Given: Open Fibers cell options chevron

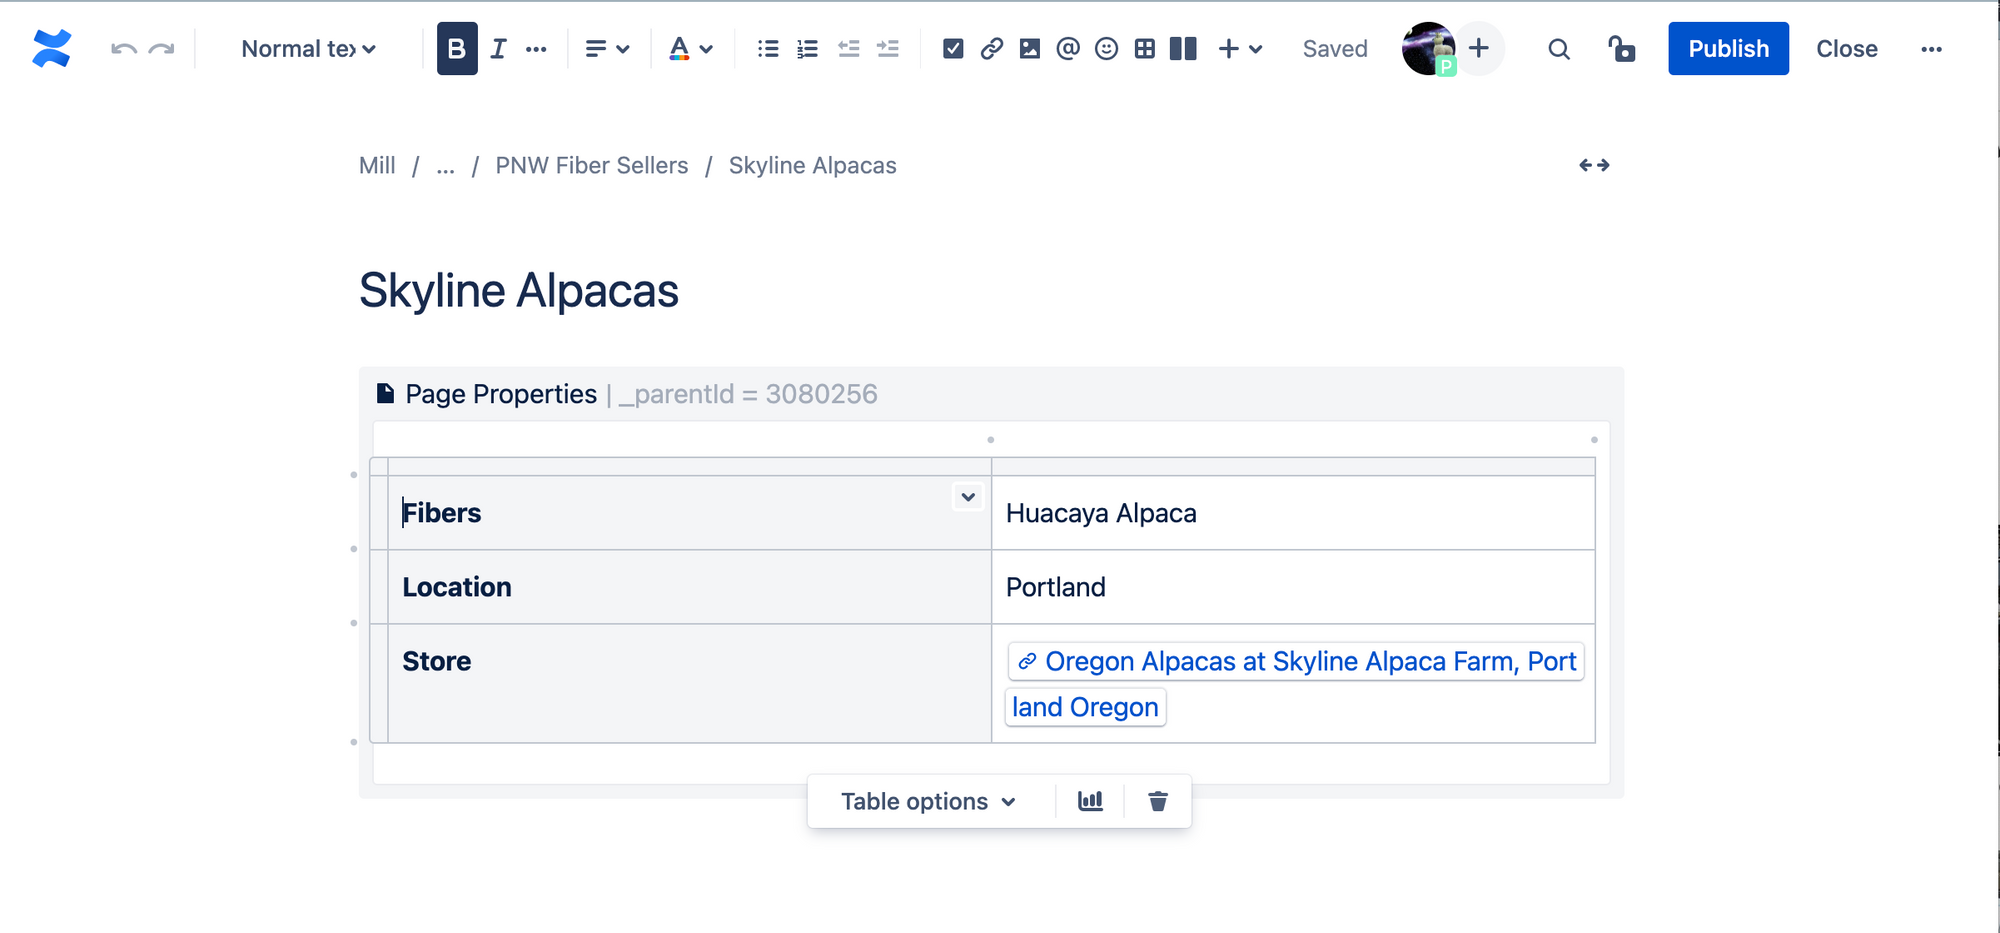Looking at the screenshot, I should point(968,497).
